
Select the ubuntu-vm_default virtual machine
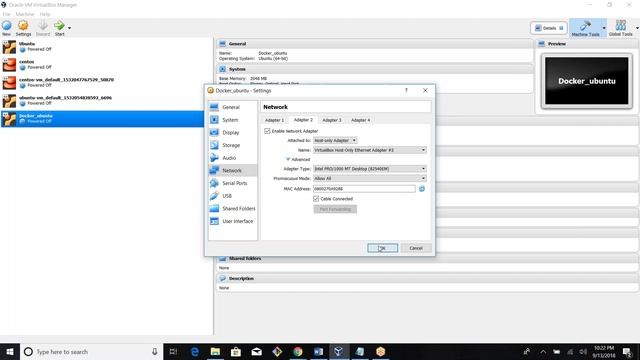click(x=106, y=100)
